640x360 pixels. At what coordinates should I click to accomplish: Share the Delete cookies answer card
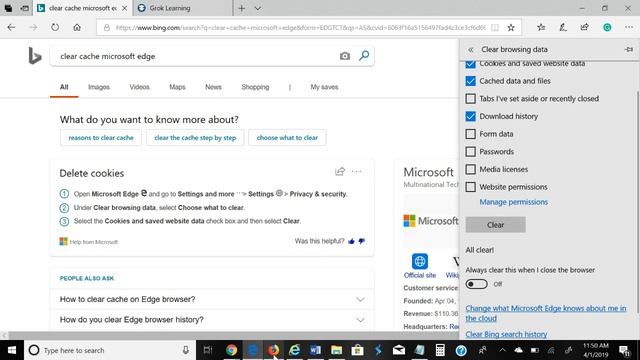(340, 171)
